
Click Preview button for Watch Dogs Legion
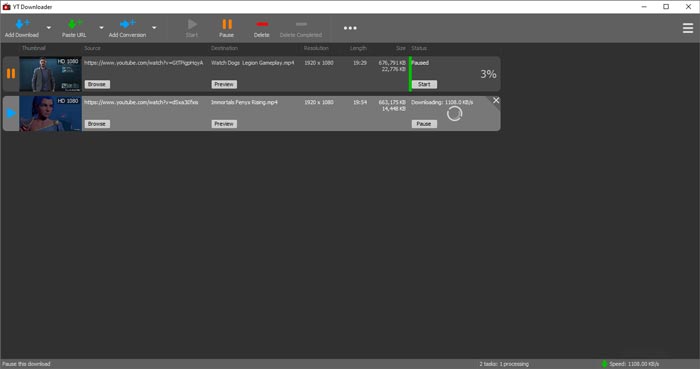pos(224,84)
